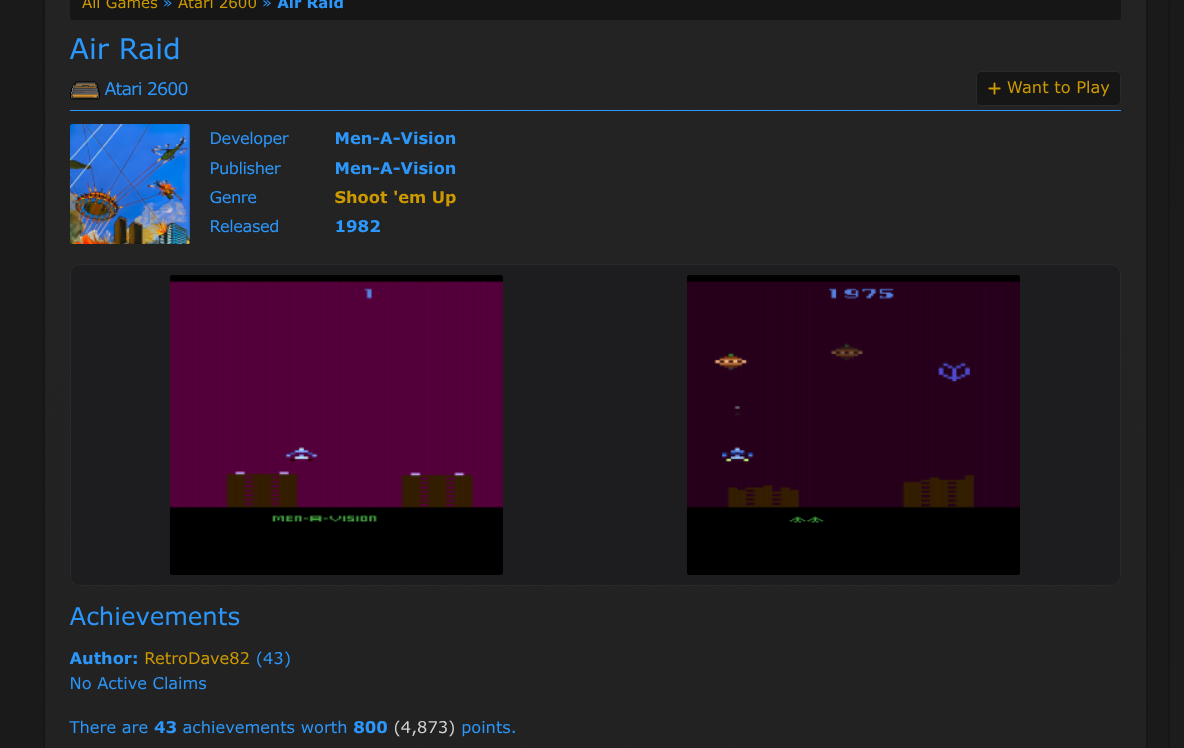This screenshot has height=748, width=1184.
Task: Open the Air Raid box art image
Action: click(x=130, y=184)
